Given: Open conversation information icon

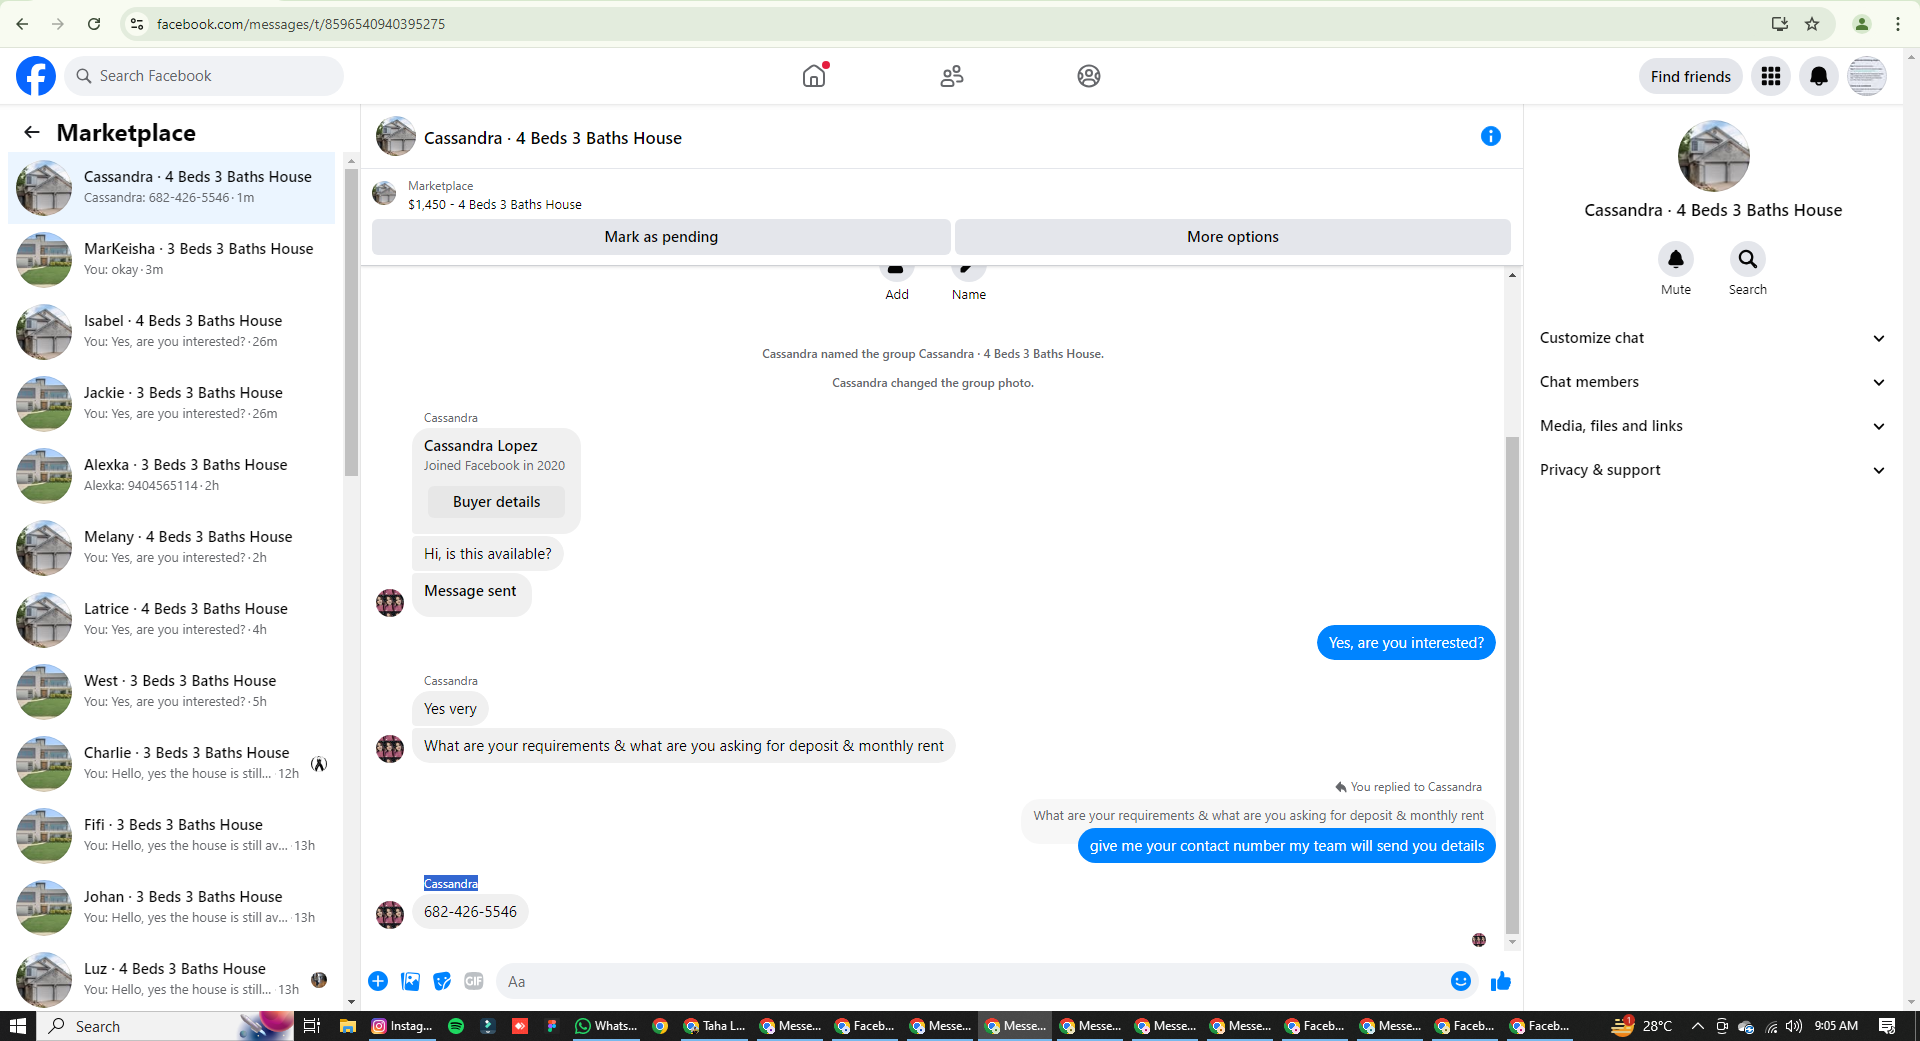Looking at the screenshot, I should 1491,136.
